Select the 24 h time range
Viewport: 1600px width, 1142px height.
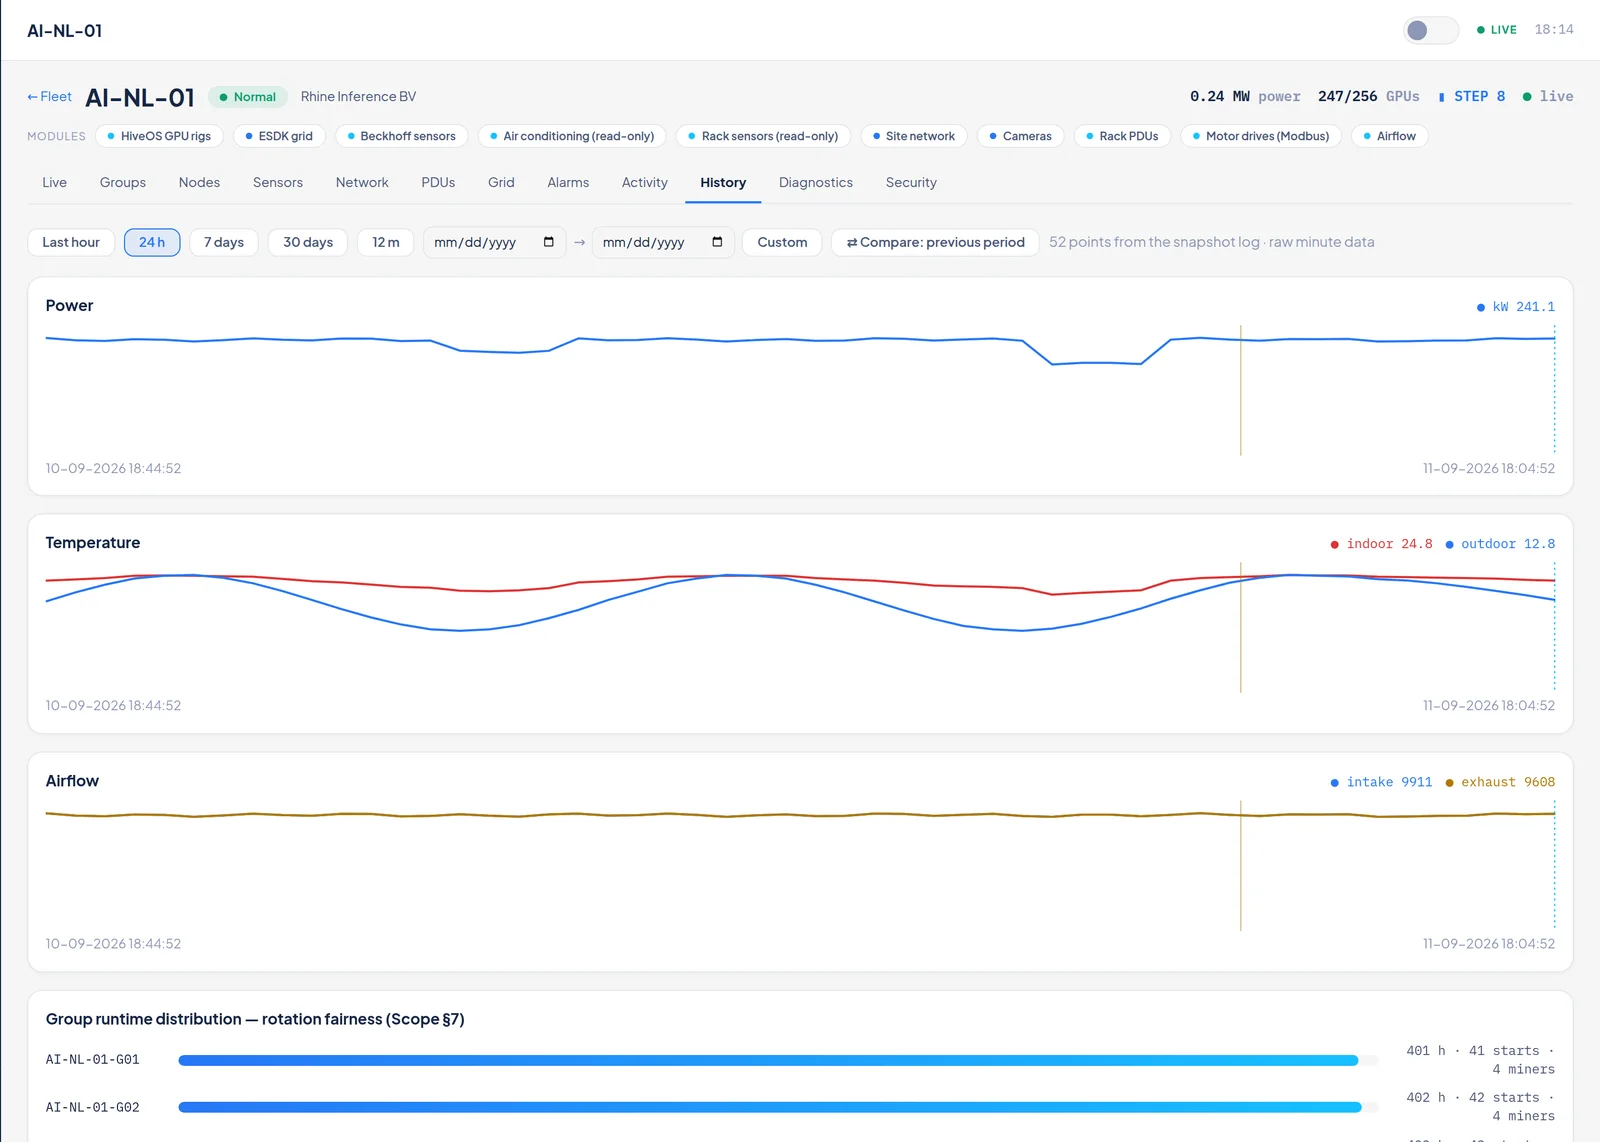(152, 243)
